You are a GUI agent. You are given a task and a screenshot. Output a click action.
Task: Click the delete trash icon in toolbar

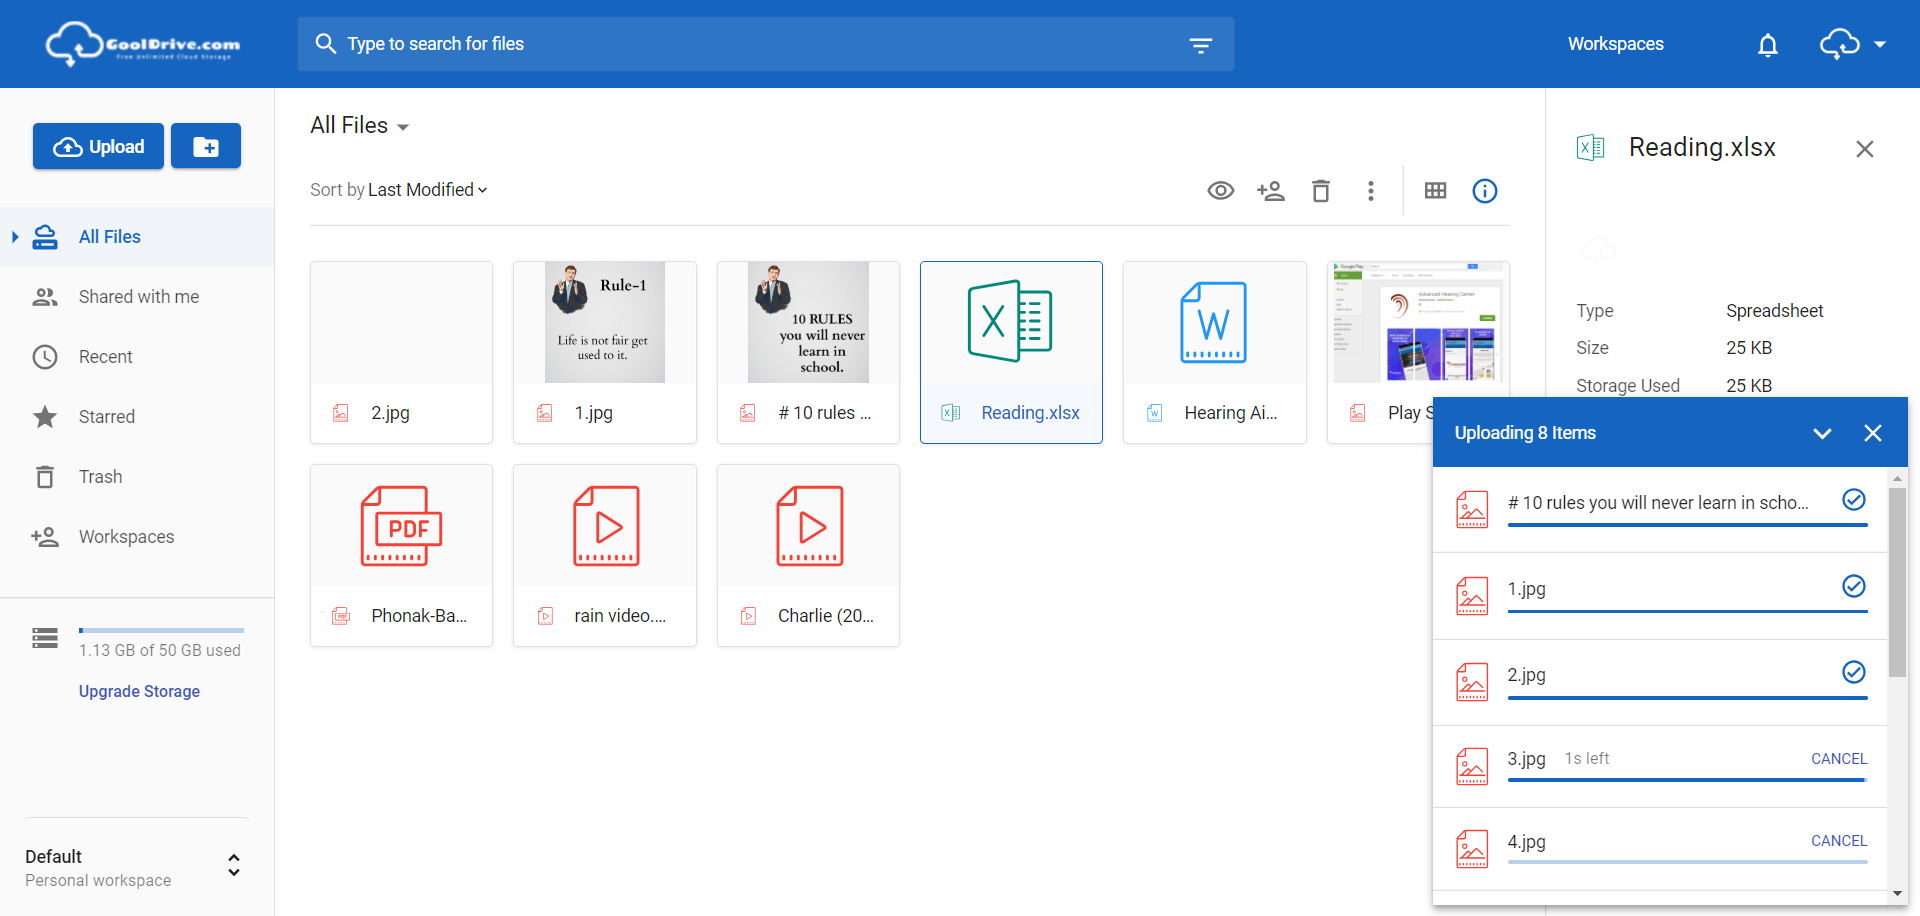point(1320,191)
